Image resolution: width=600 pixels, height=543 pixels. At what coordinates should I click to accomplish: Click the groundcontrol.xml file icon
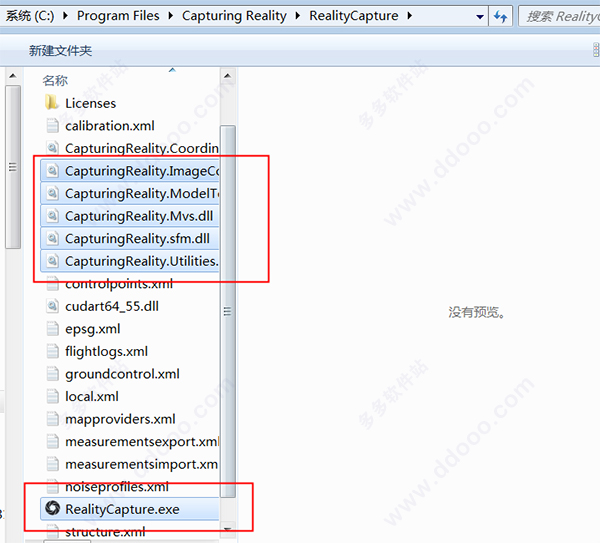click(x=53, y=374)
